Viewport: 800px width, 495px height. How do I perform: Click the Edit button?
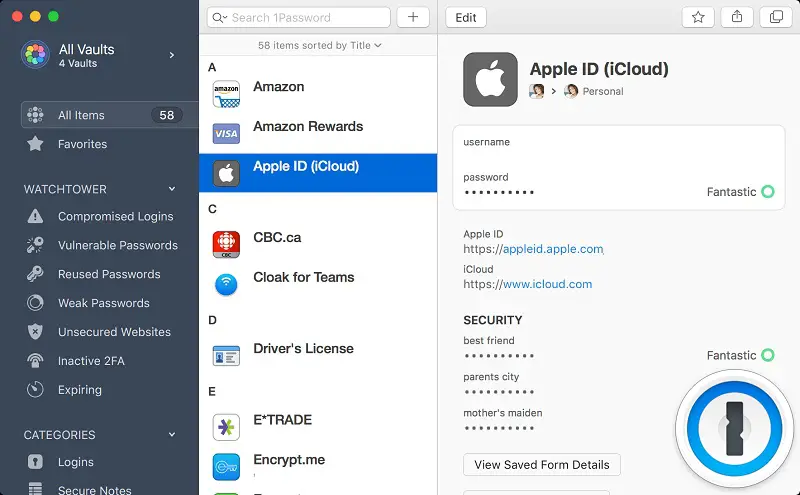pyautogui.click(x=465, y=17)
